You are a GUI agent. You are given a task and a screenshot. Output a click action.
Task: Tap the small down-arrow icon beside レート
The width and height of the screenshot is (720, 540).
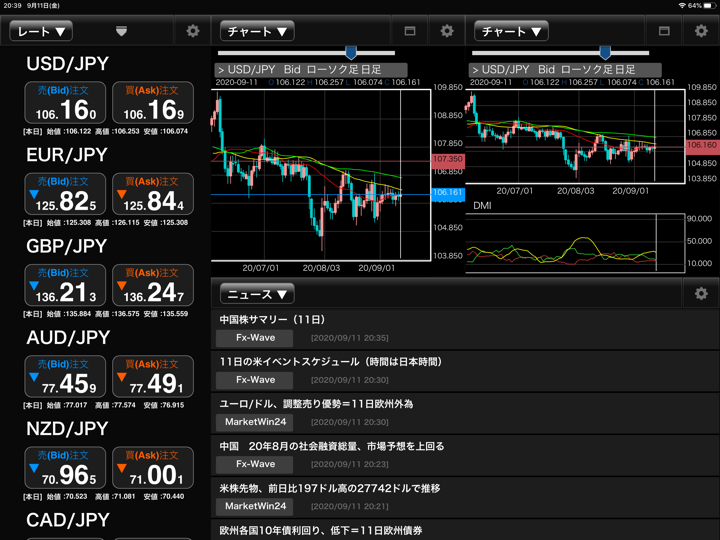click(121, 31)
